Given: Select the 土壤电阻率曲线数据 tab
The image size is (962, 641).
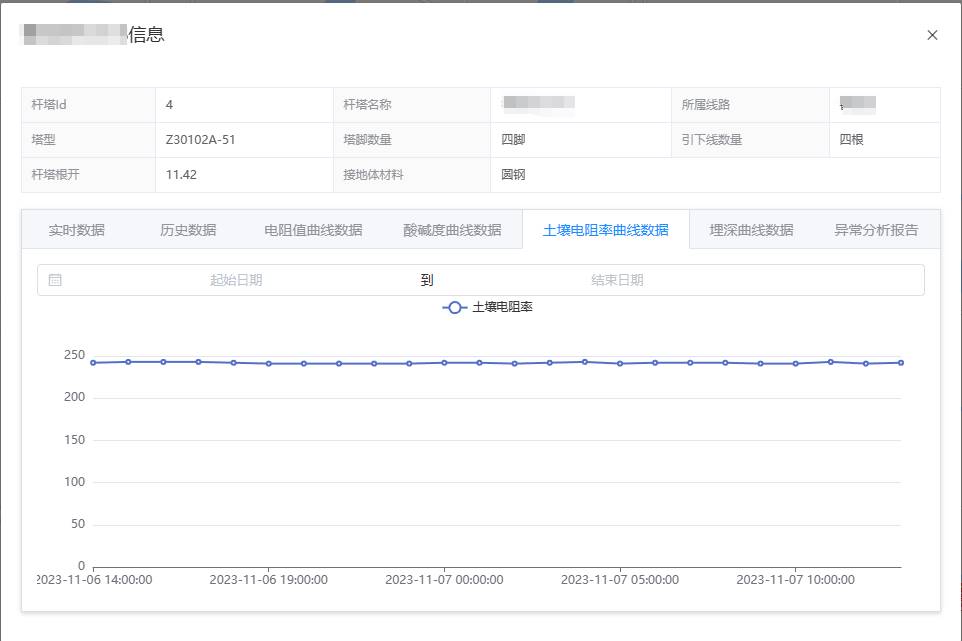Looking at the screenshot, I should [605, 230].
